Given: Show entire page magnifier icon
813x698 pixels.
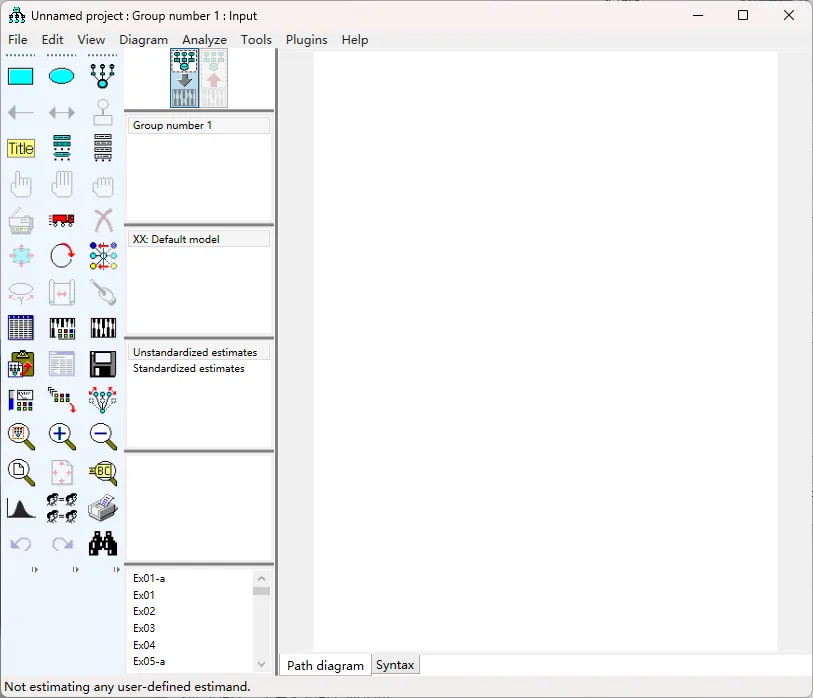Looking at the screenshot, I should pyautogui.click(x=21, y=473).
